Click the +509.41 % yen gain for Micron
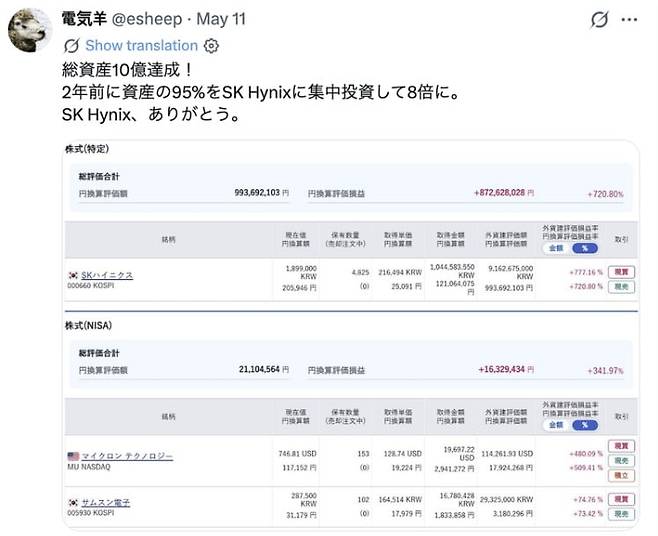 586,468
